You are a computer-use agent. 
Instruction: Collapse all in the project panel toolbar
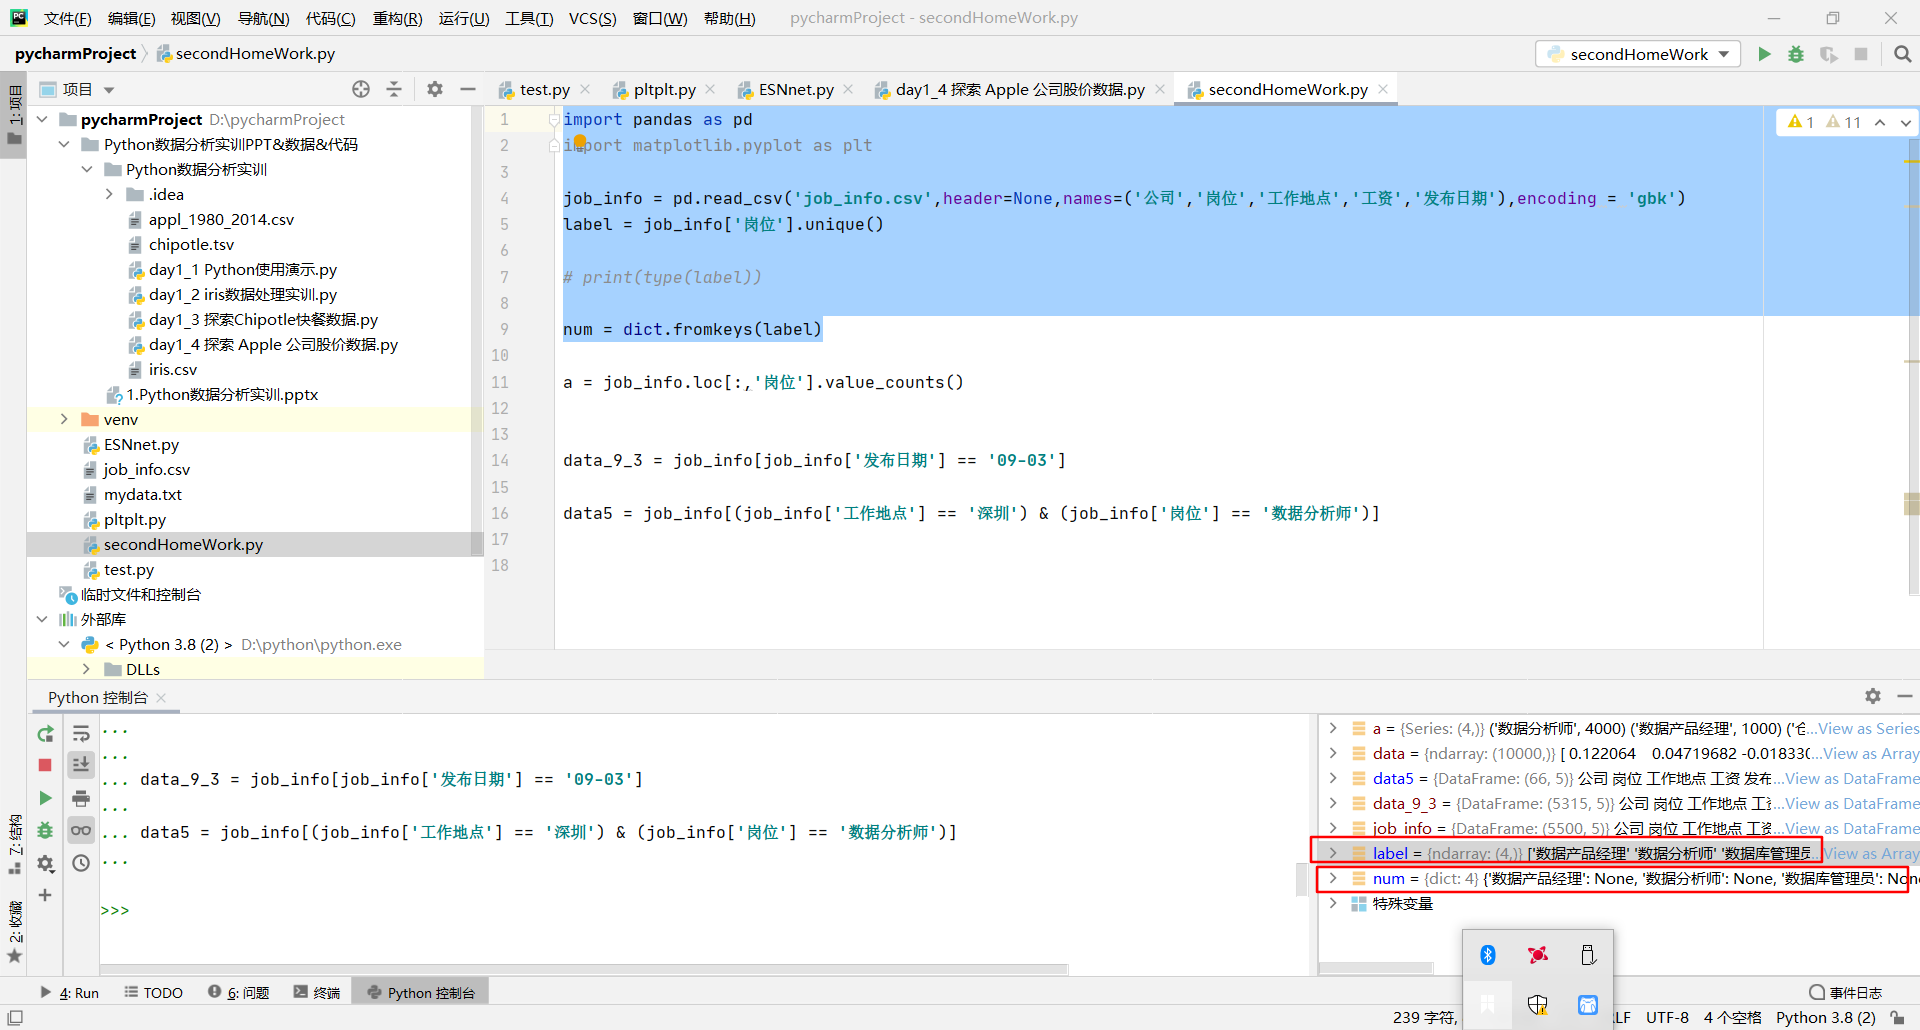394,89
